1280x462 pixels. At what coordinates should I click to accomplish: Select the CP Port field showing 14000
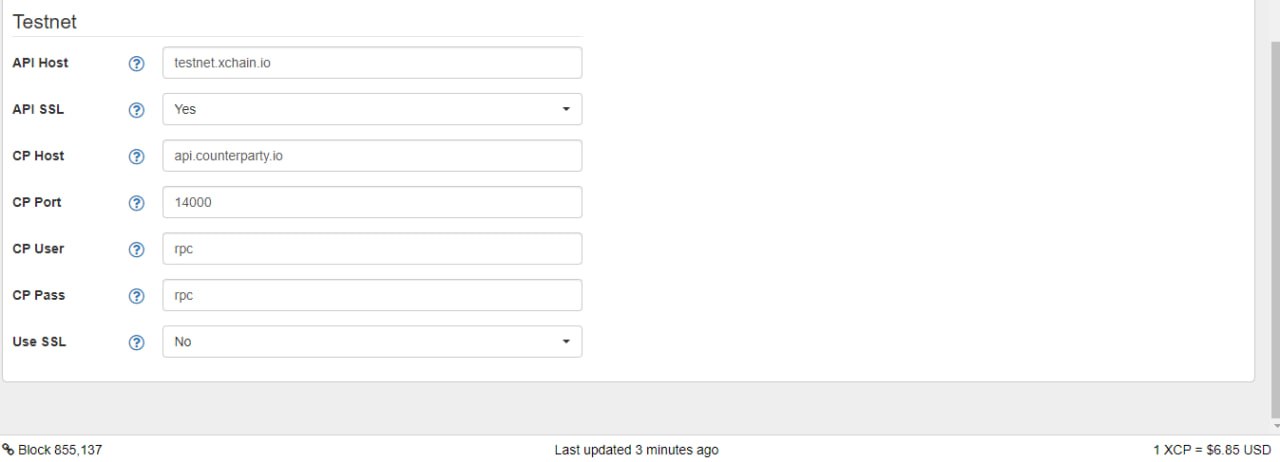[372, 202]
